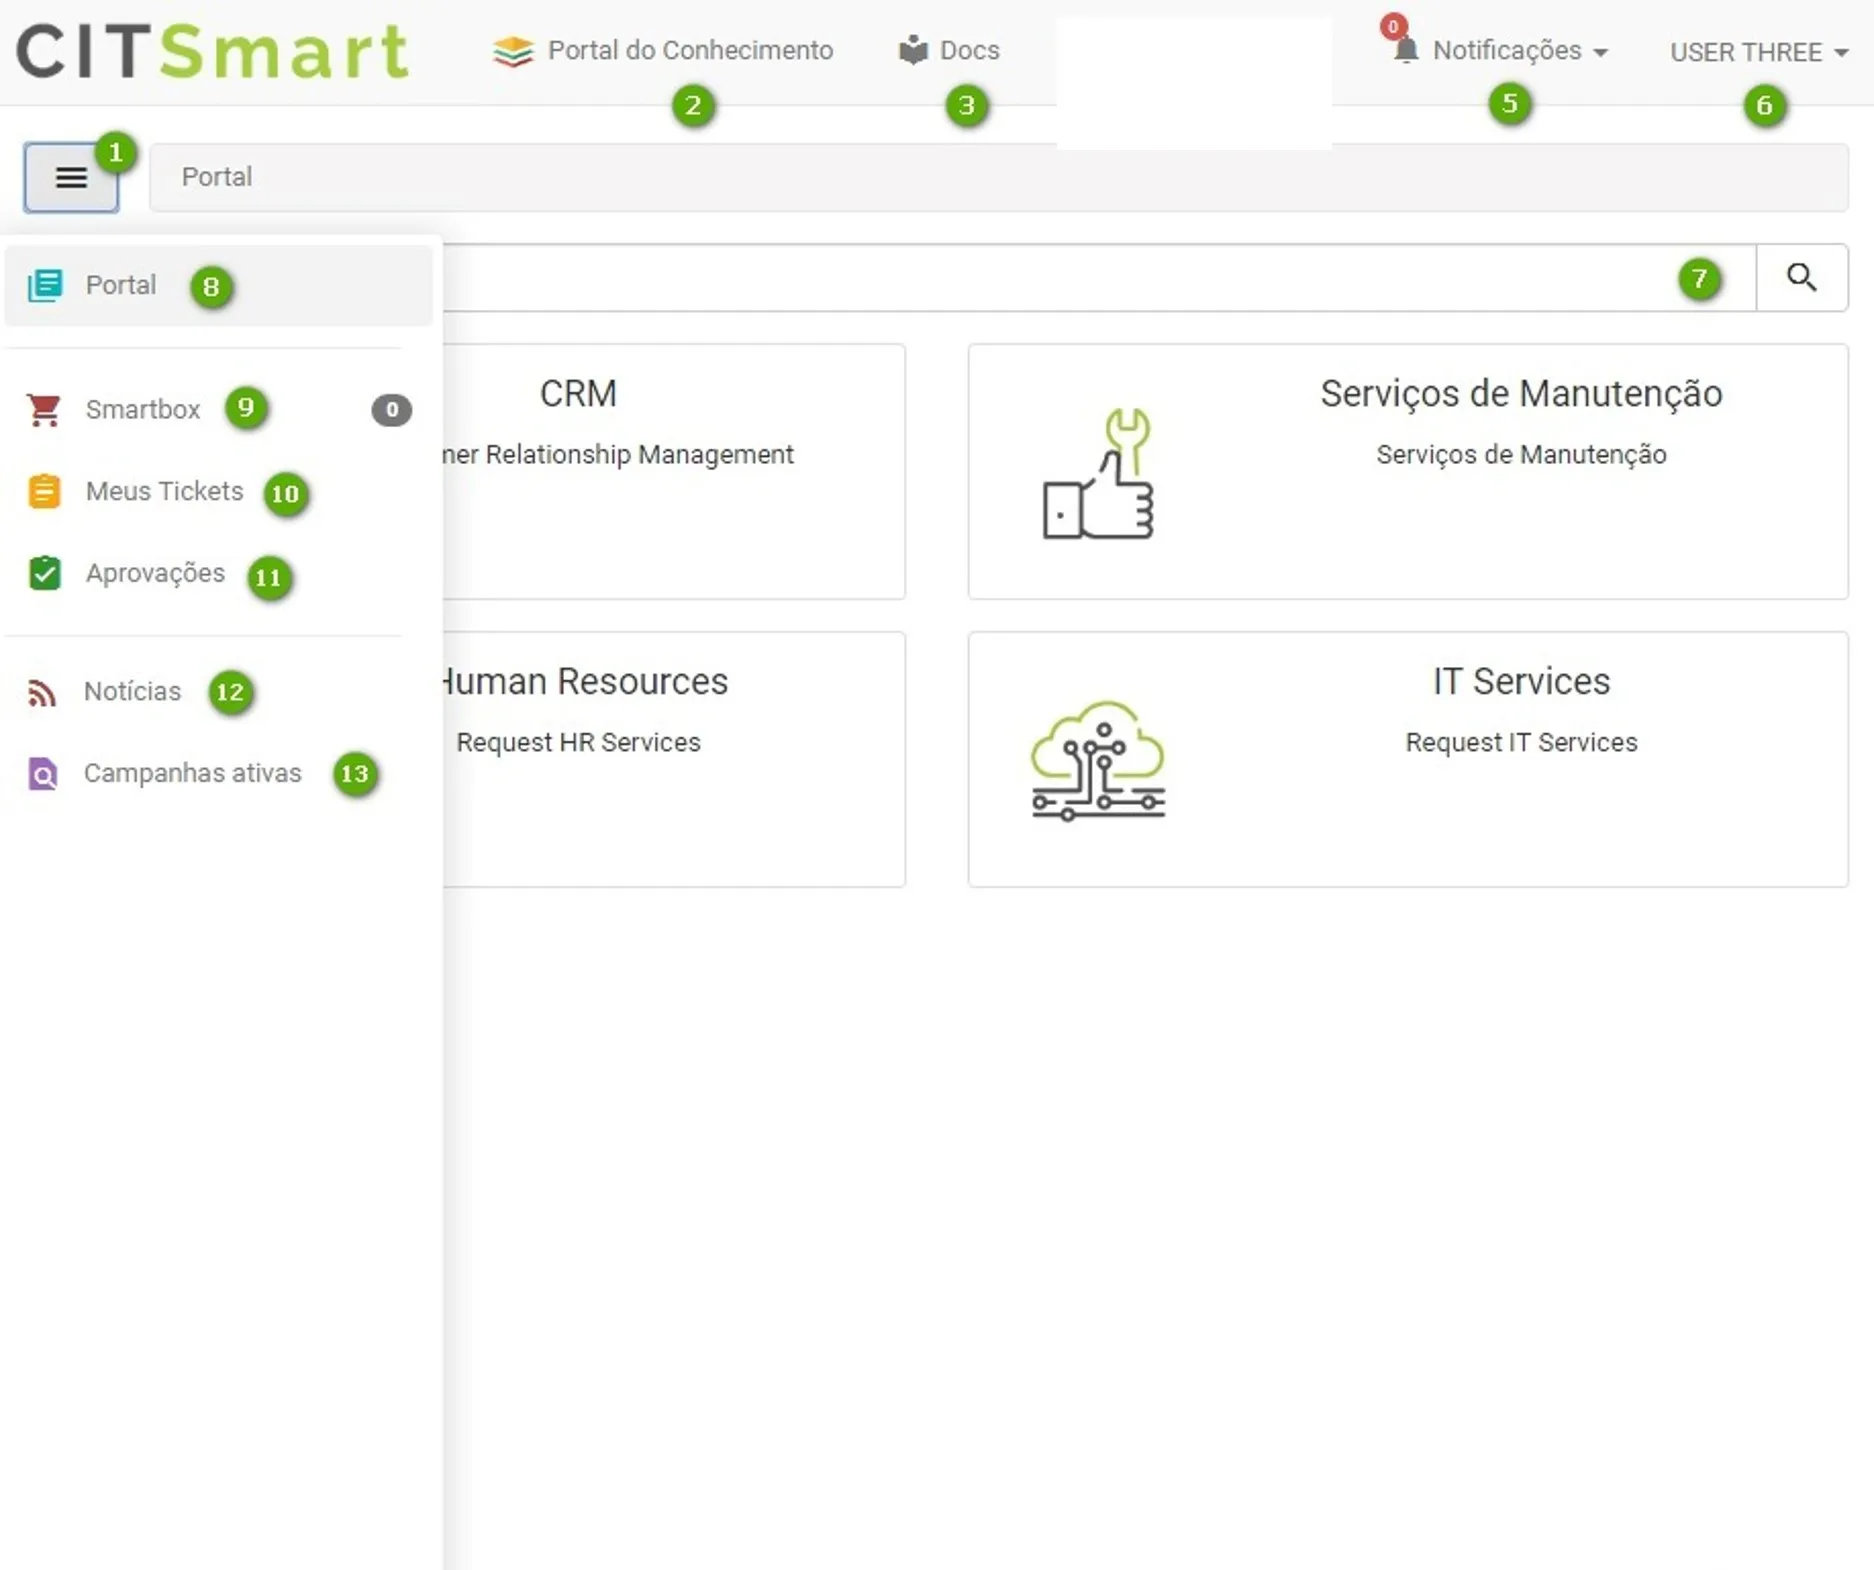Click the red notification count badge
This screenshot has height=1570, width=1874.
click(1393, 26)
